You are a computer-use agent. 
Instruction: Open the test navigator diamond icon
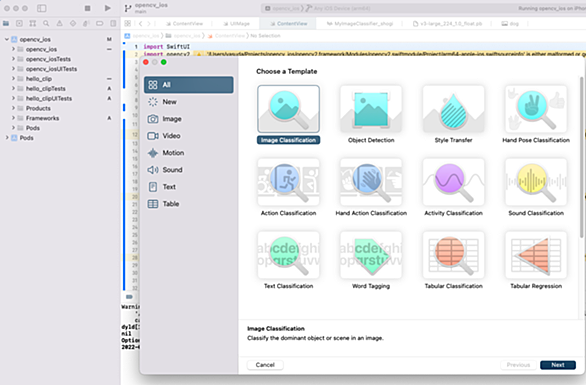click(73, 24)
